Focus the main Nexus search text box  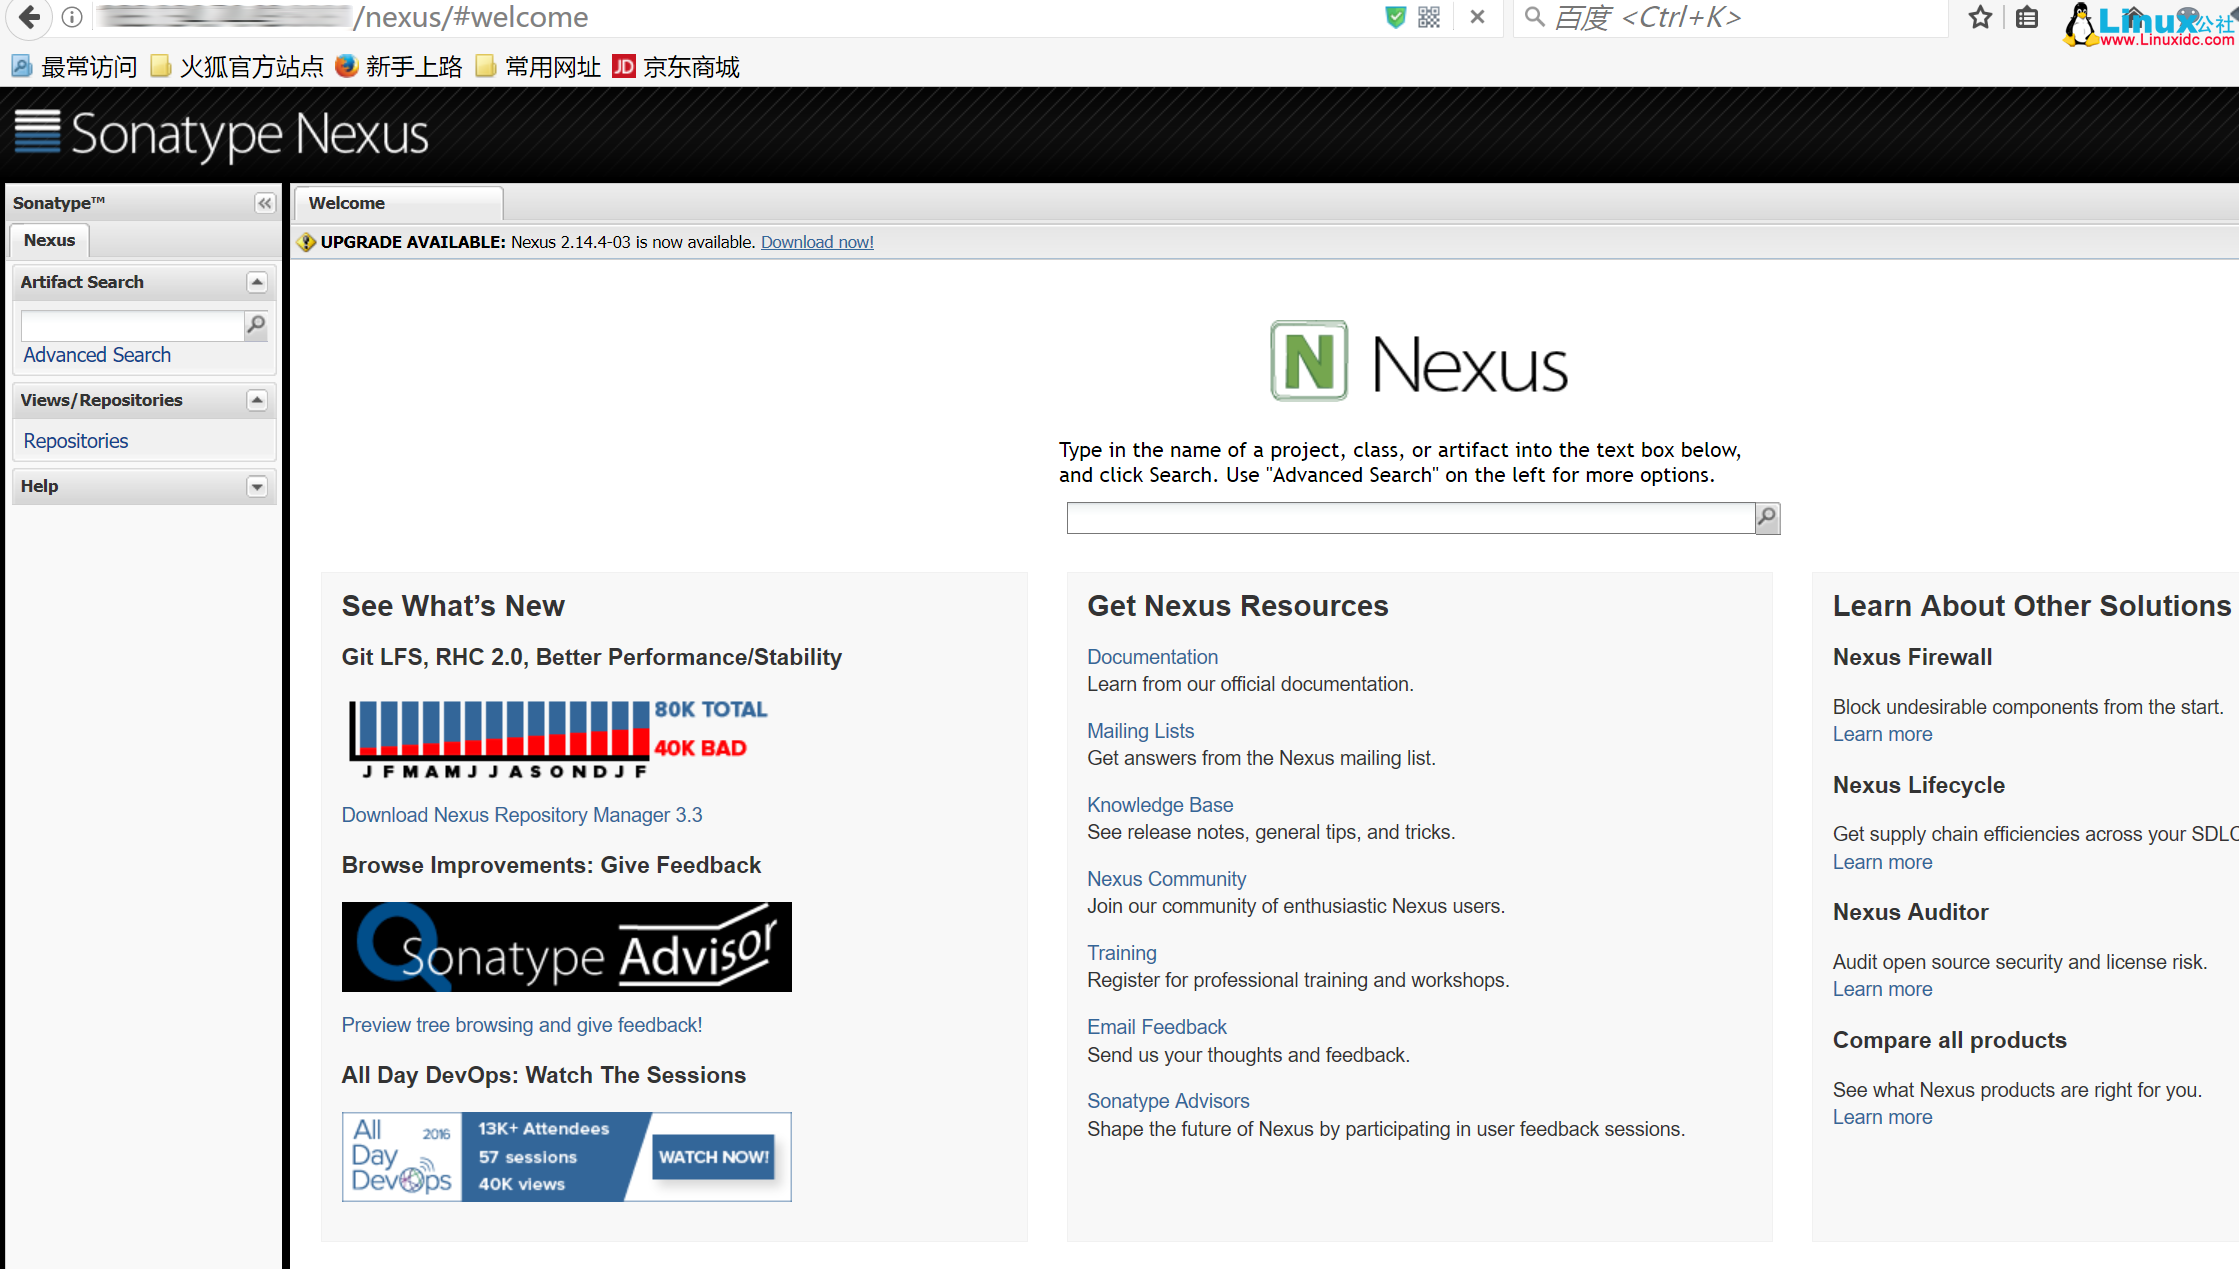point(1410,518)
